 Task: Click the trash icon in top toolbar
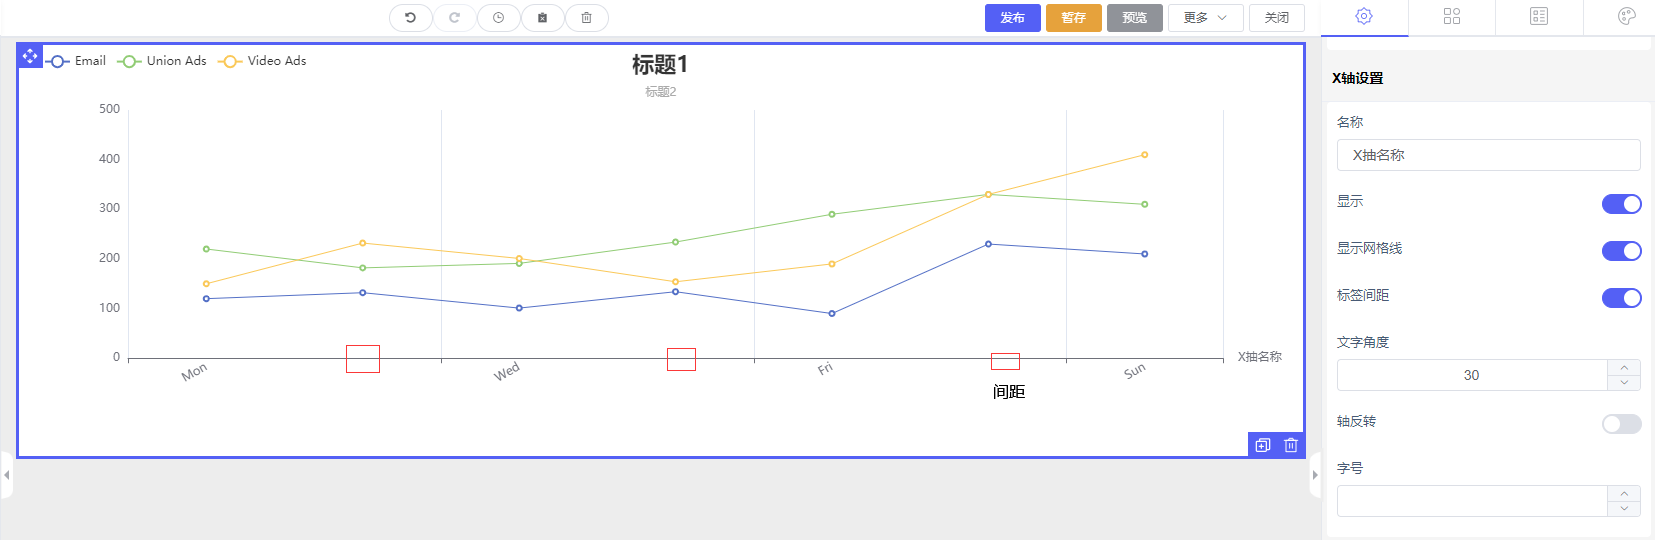click(x=586, y=18)
